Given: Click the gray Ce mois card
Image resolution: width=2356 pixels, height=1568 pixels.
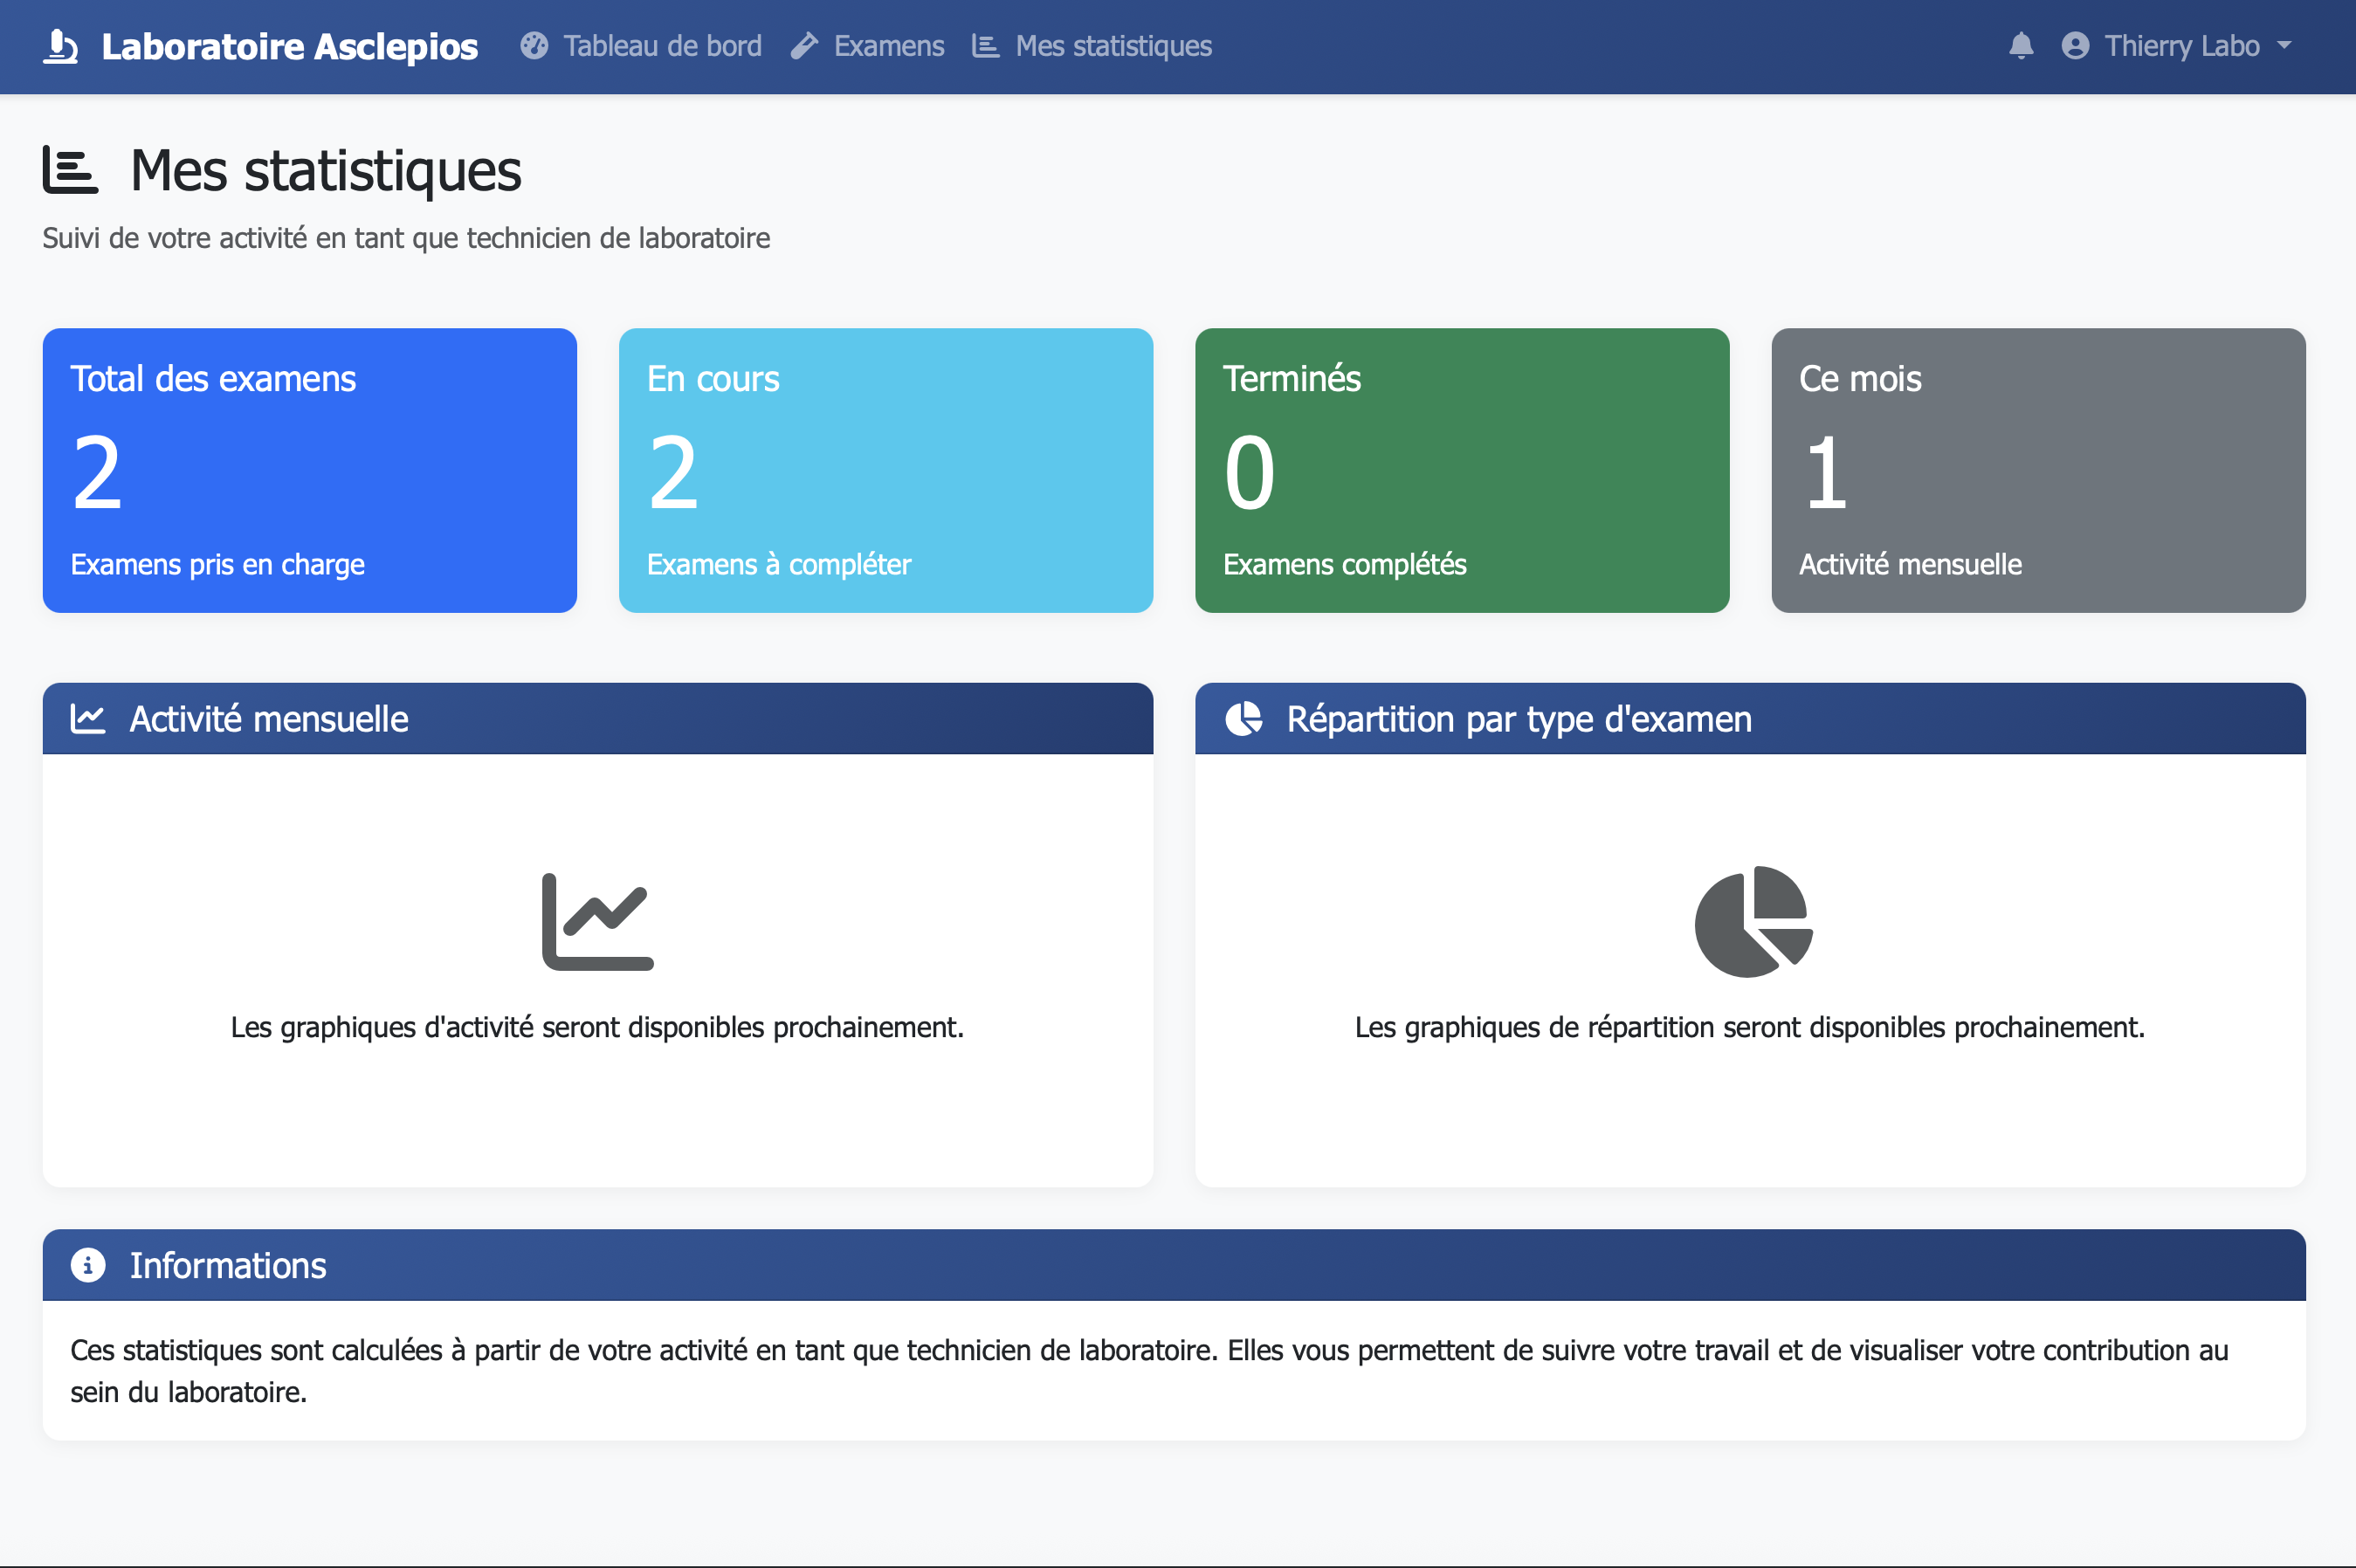Looking at the screenshot, I should click(2038, 470).
